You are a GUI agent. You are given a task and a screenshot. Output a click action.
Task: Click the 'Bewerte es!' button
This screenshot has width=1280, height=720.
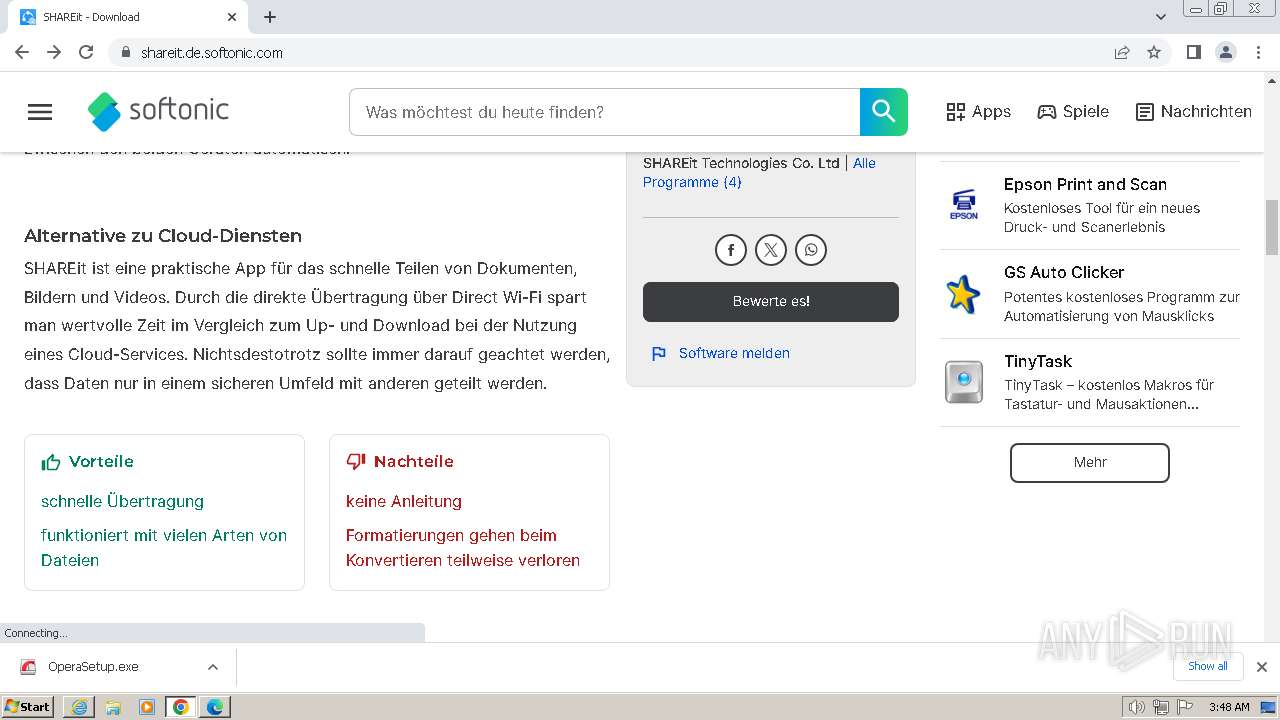(x=771, y=302)
